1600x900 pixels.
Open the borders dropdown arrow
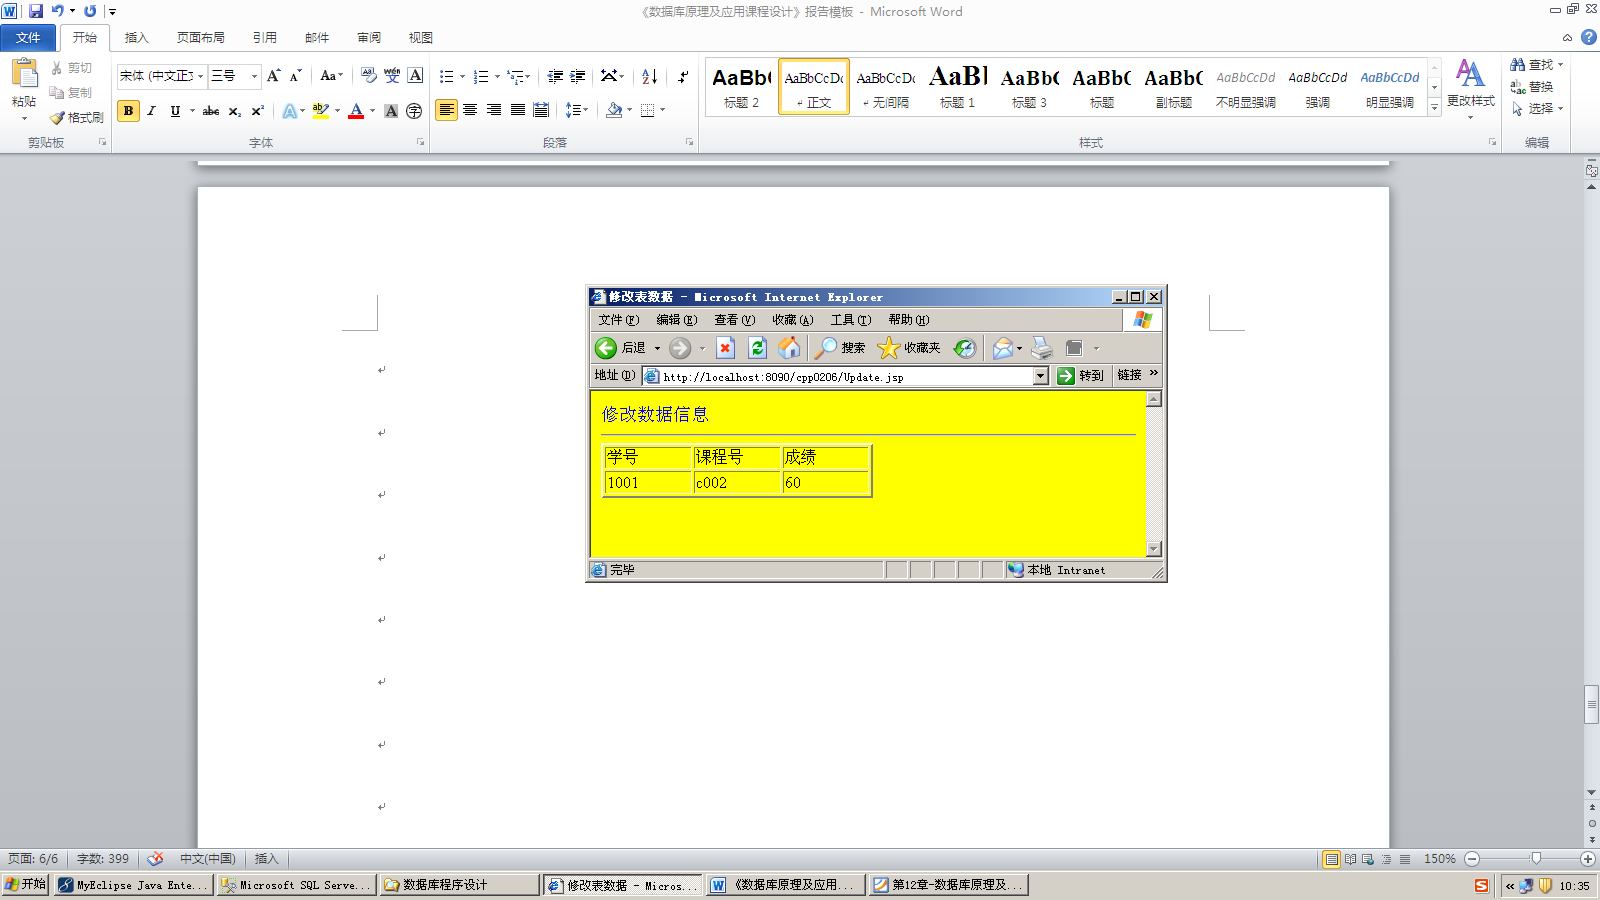(662, 110)
